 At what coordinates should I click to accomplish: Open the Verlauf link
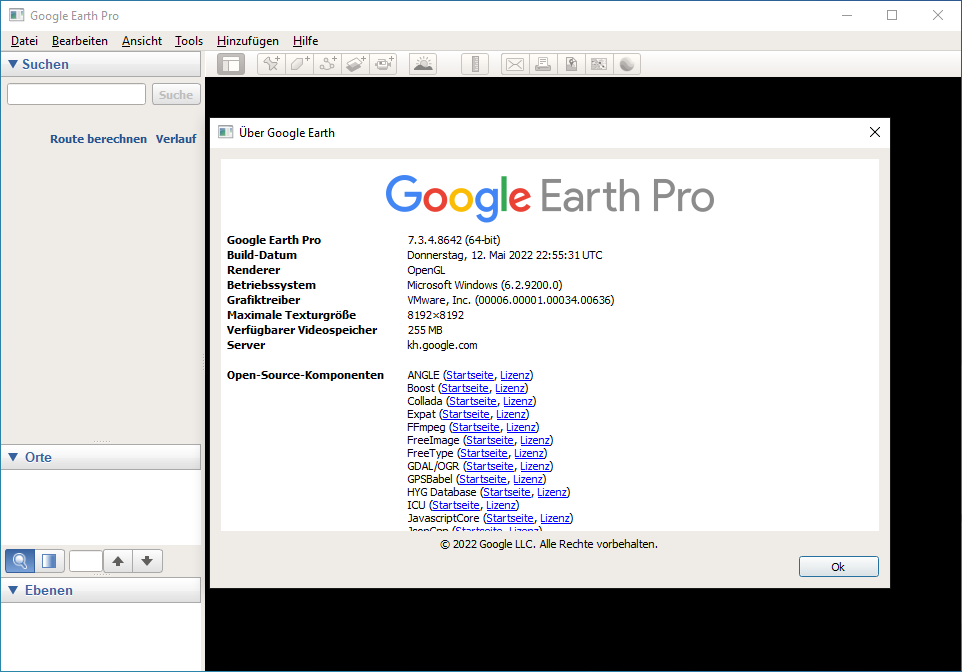click(176, 139)
